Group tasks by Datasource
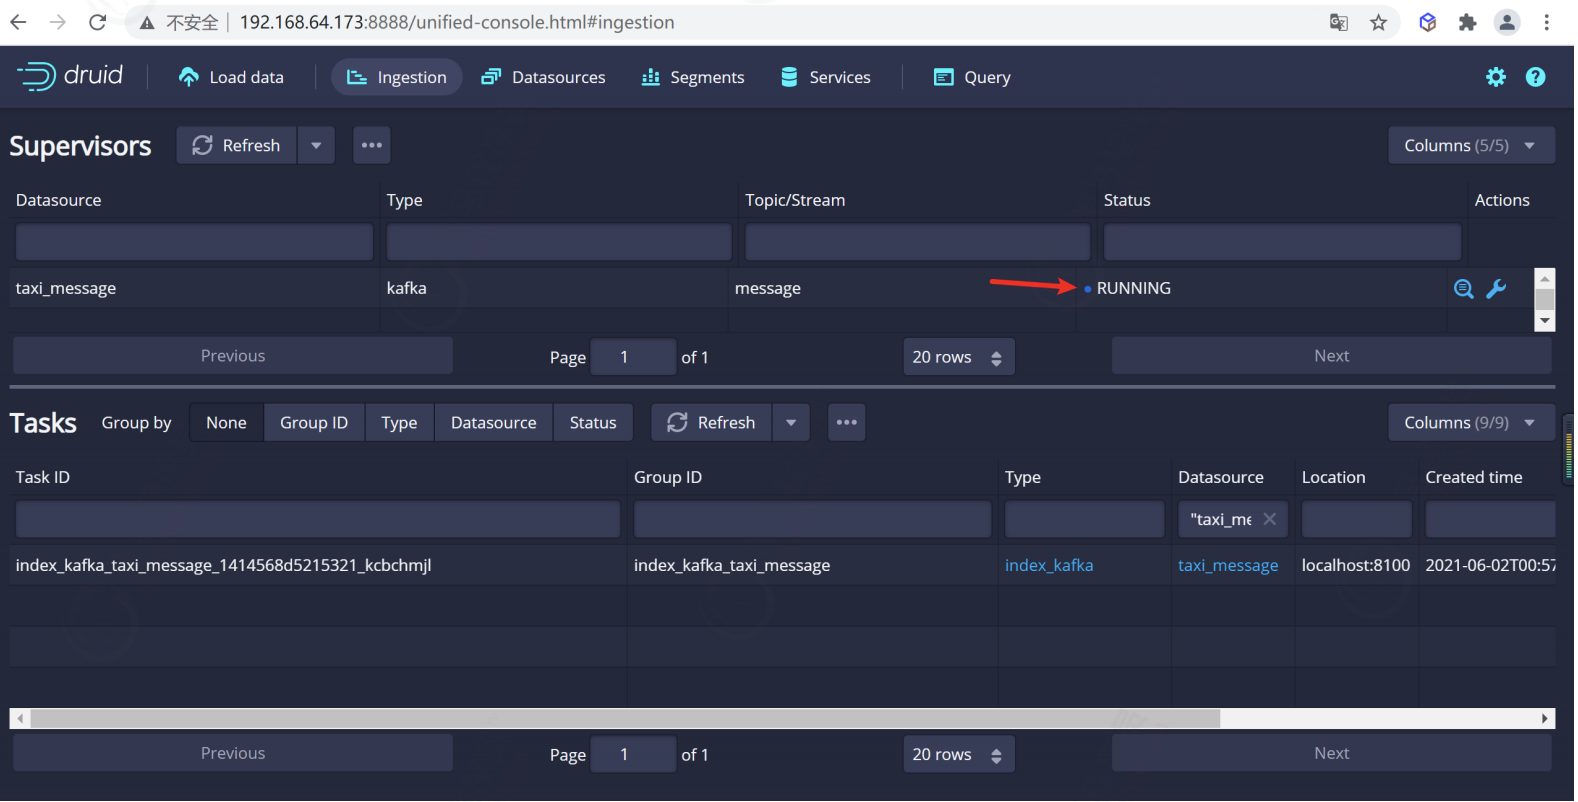The width and height of the screenshot is (1578, 802). click(494, 423)
